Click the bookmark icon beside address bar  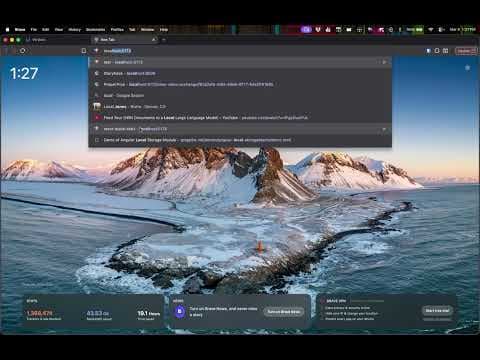click(x=84, y=51)
